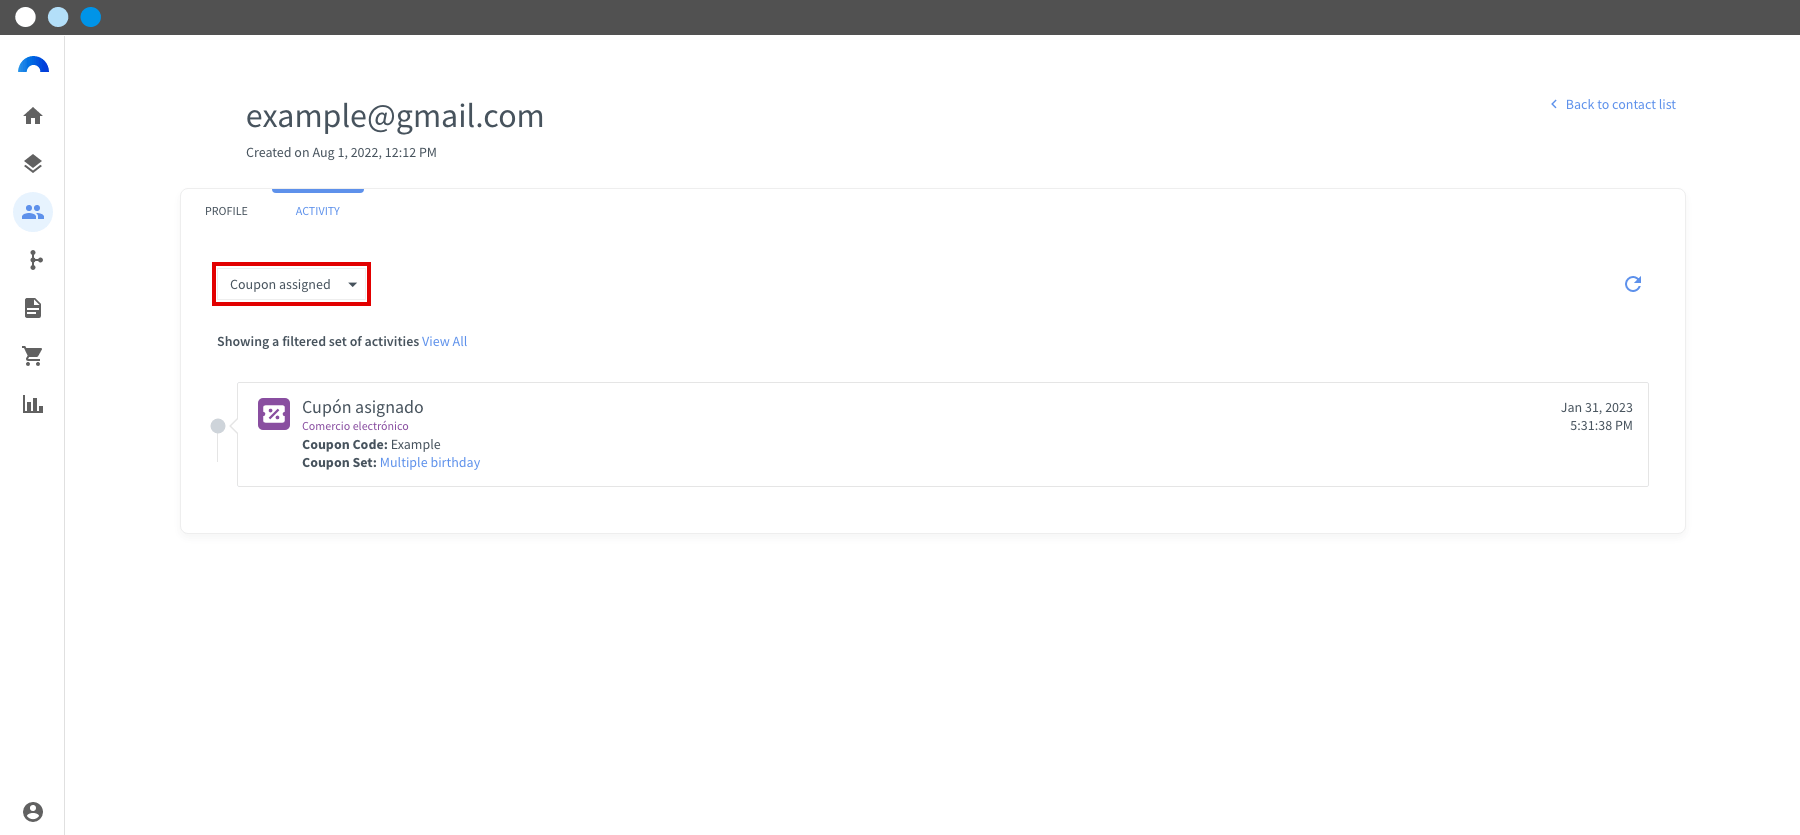Image resolution: width=1800 pixels, height=835 pixels.
Task: Click the timeline dot beside Cupón asignado
Action: [x=218, y=426]
